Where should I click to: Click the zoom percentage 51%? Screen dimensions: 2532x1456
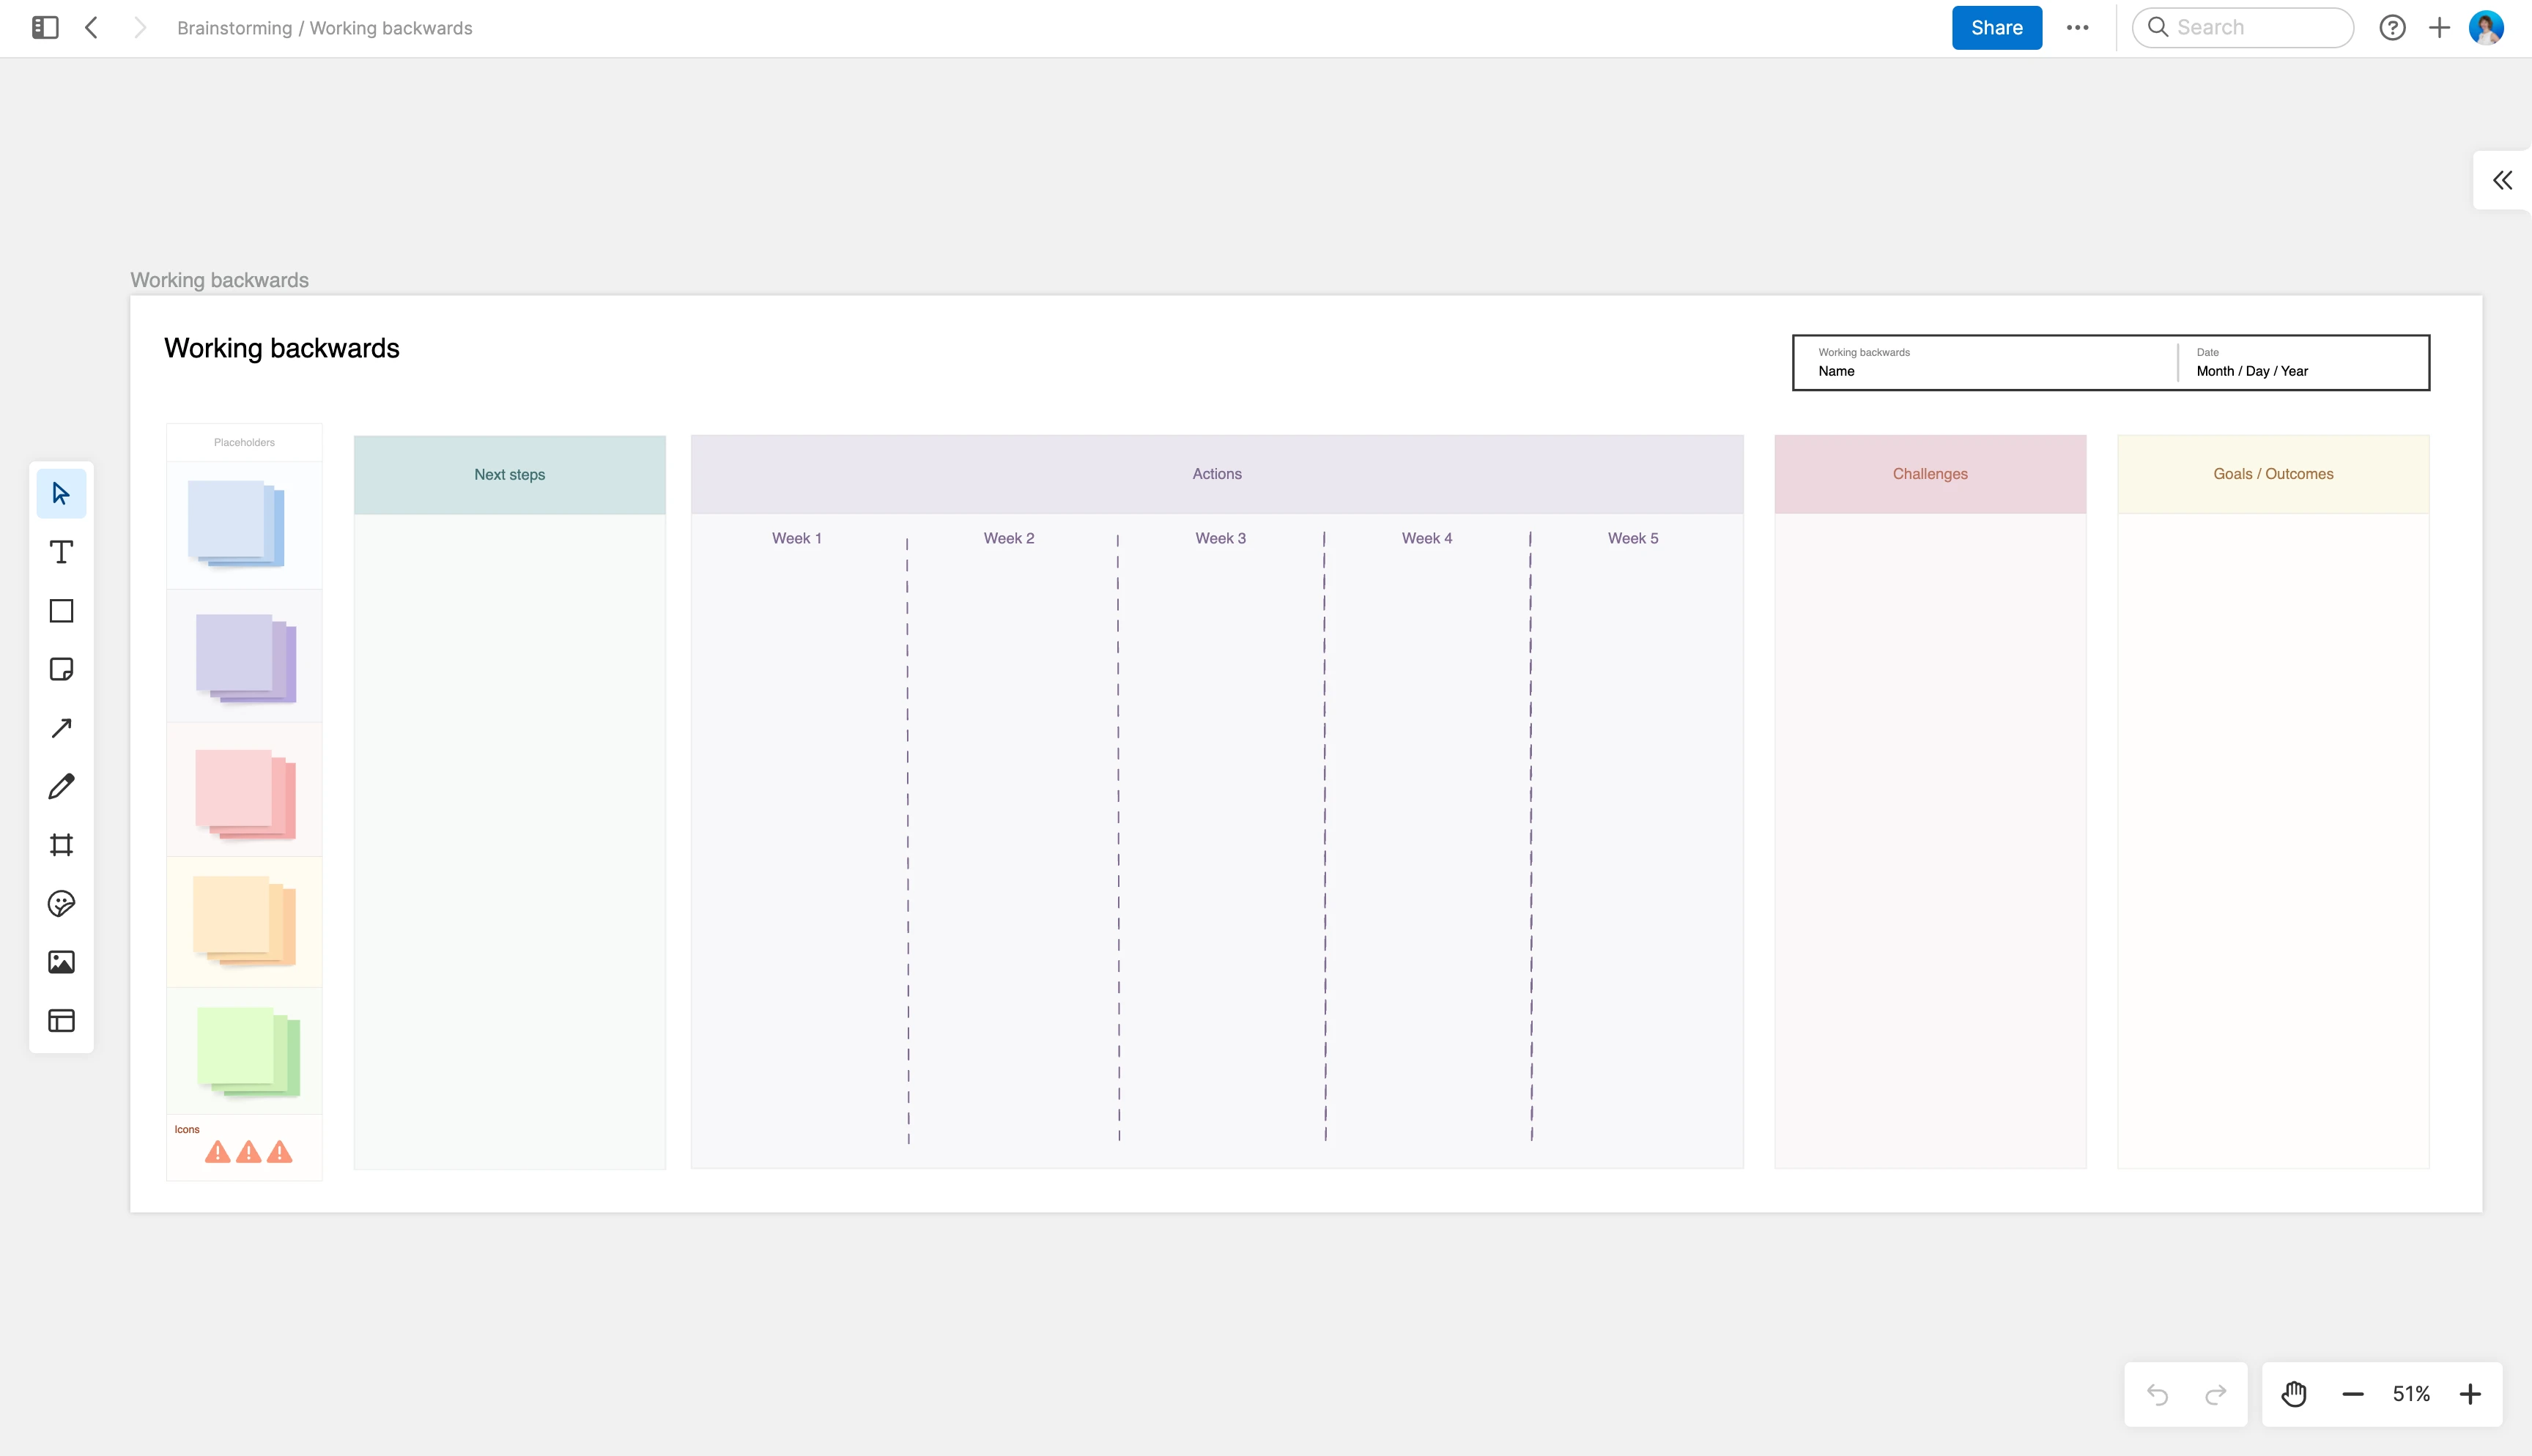pos(2411,1394)
